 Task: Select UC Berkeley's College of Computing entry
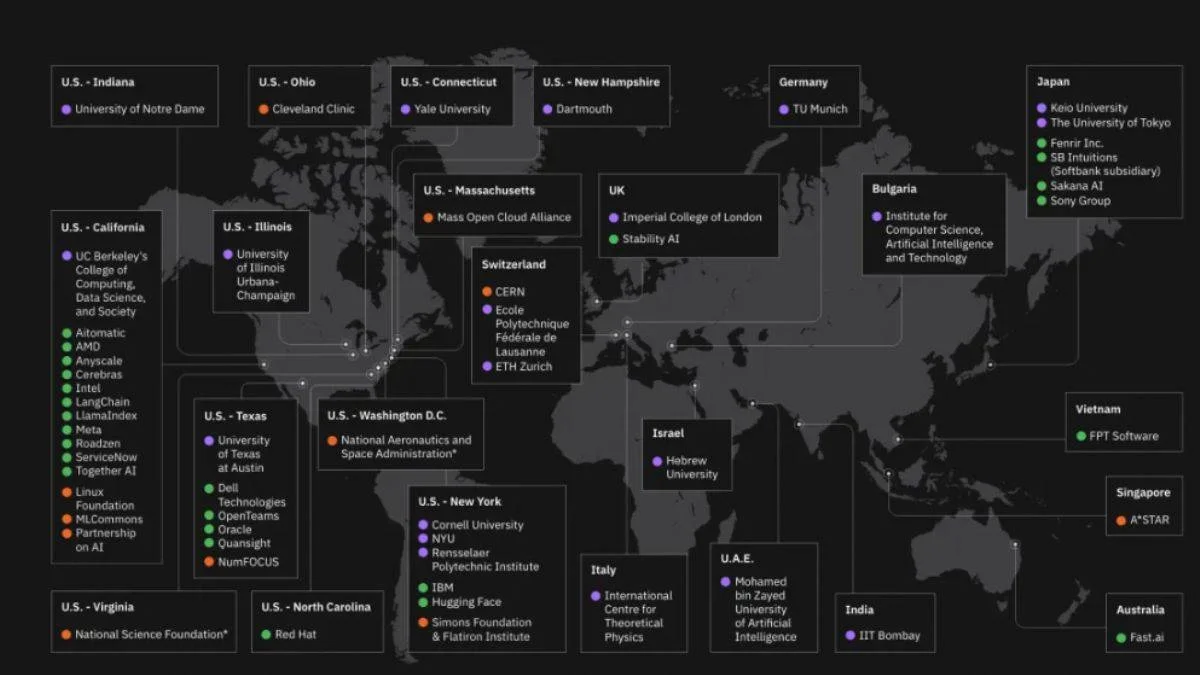pos(105,284)
